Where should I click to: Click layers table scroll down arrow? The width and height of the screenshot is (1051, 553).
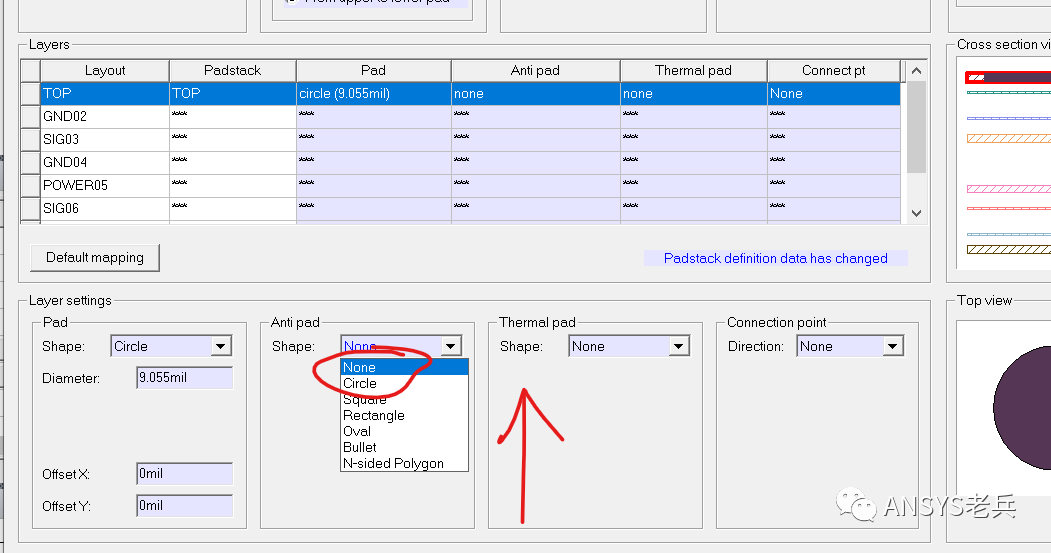coord(916,213)
